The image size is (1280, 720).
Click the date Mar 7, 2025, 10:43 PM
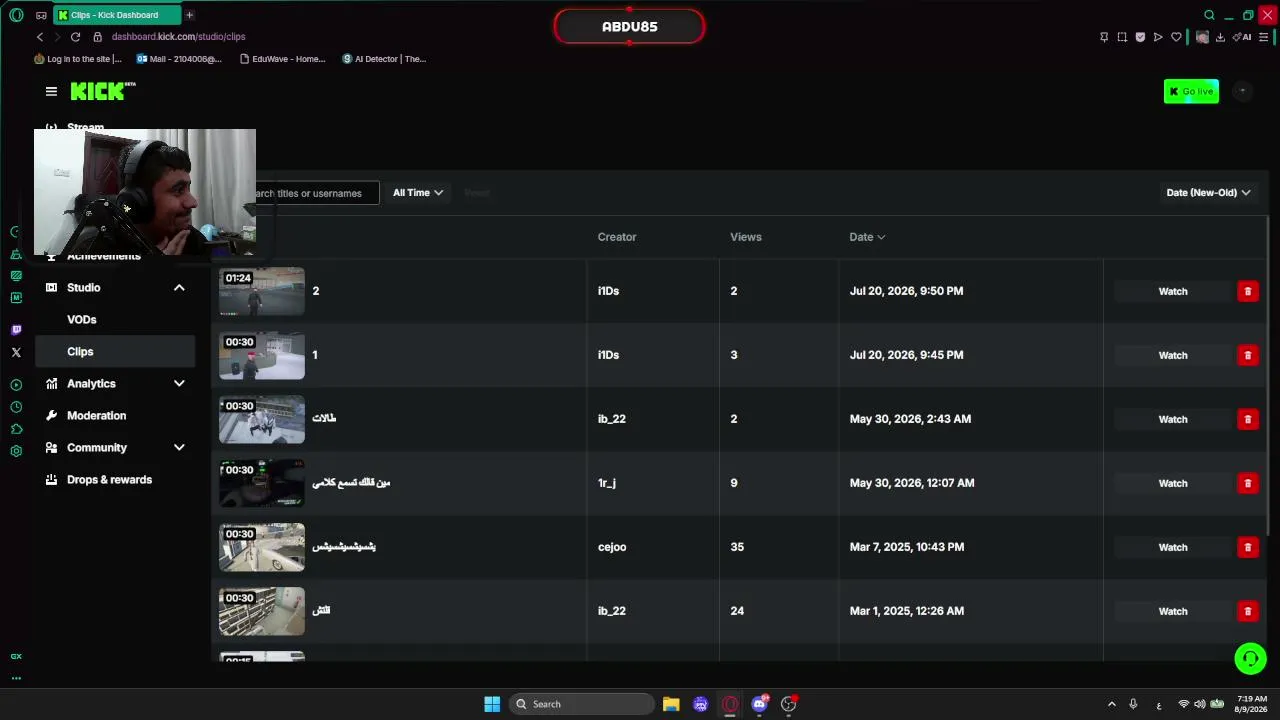pyautogui.click(x=907, y=547)
